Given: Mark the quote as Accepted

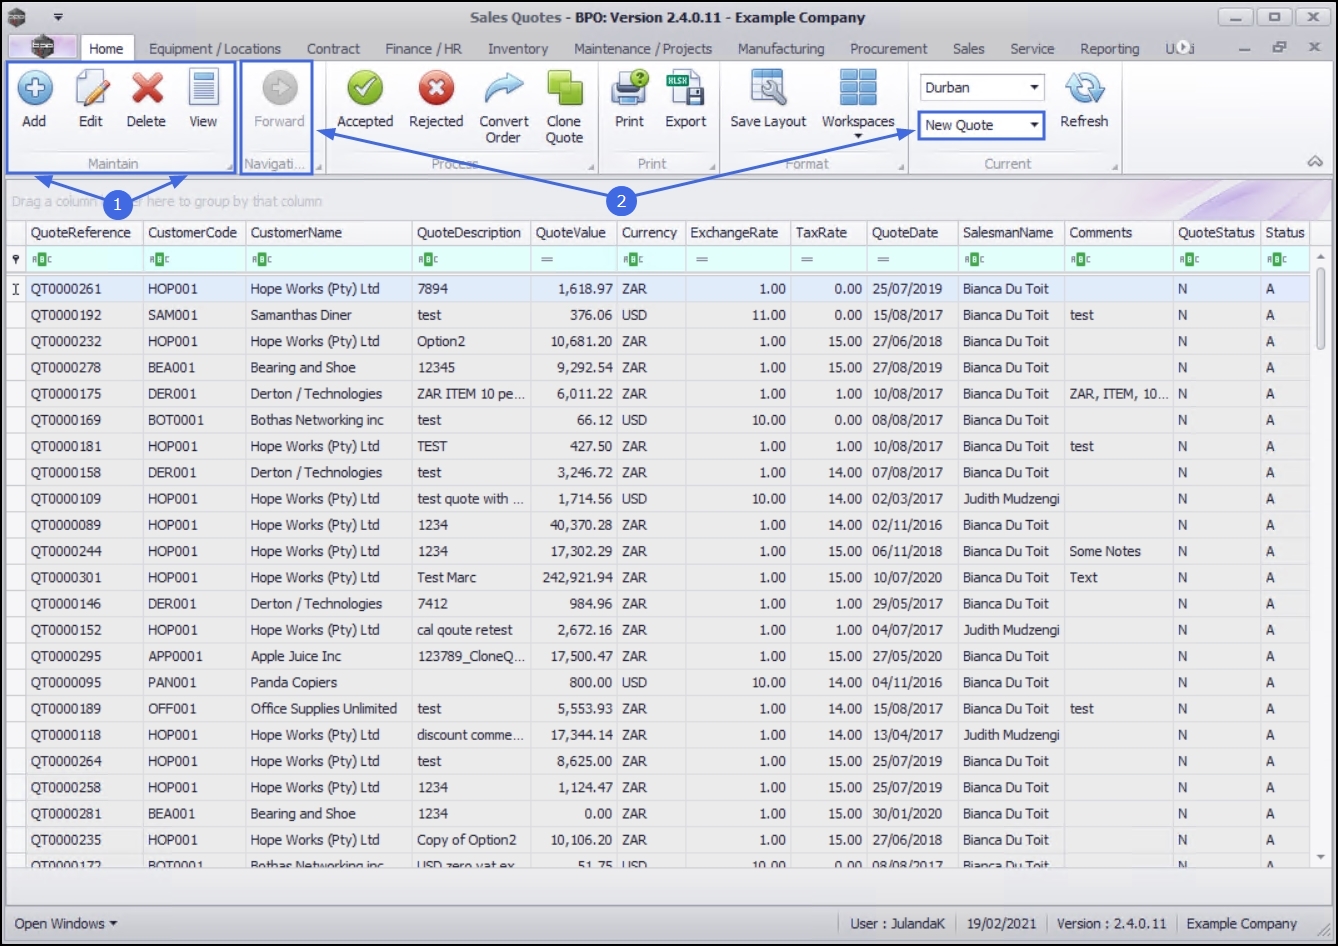Looking at the screenshot, I should [x=365, y=100].
